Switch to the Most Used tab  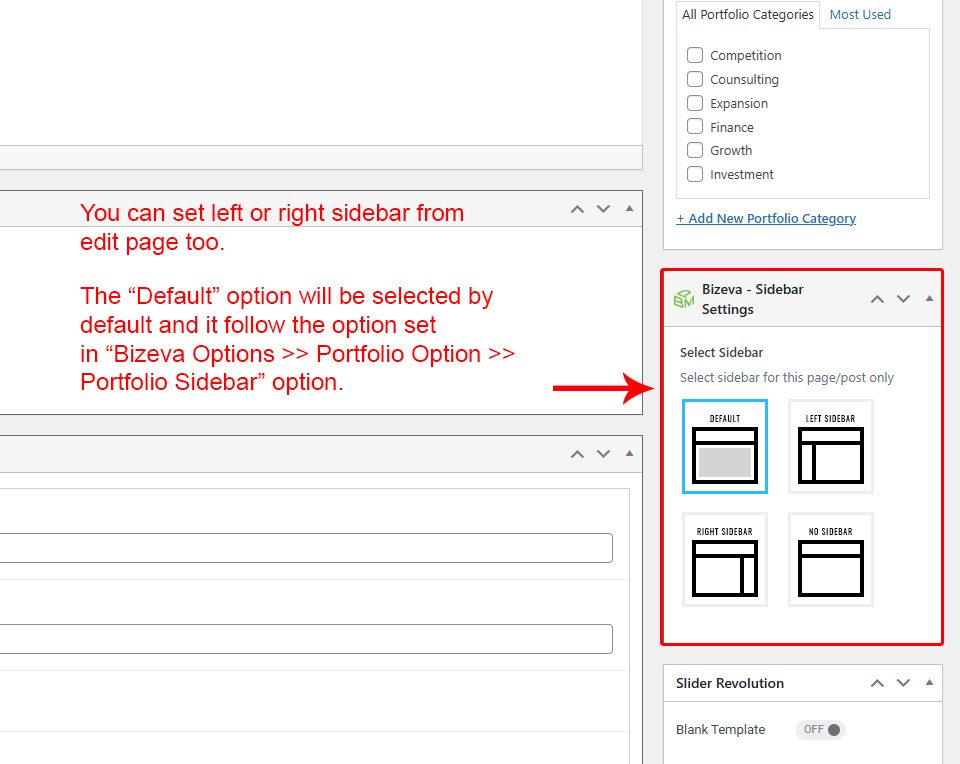point(860,15)
